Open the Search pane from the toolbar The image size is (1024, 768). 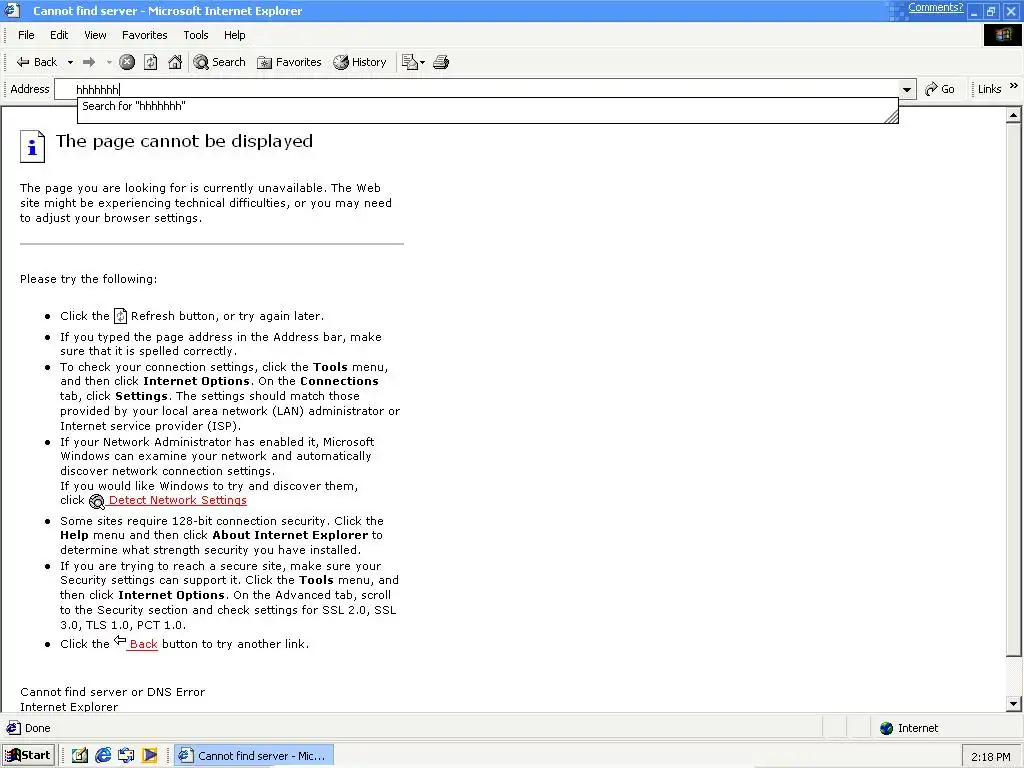219,62
